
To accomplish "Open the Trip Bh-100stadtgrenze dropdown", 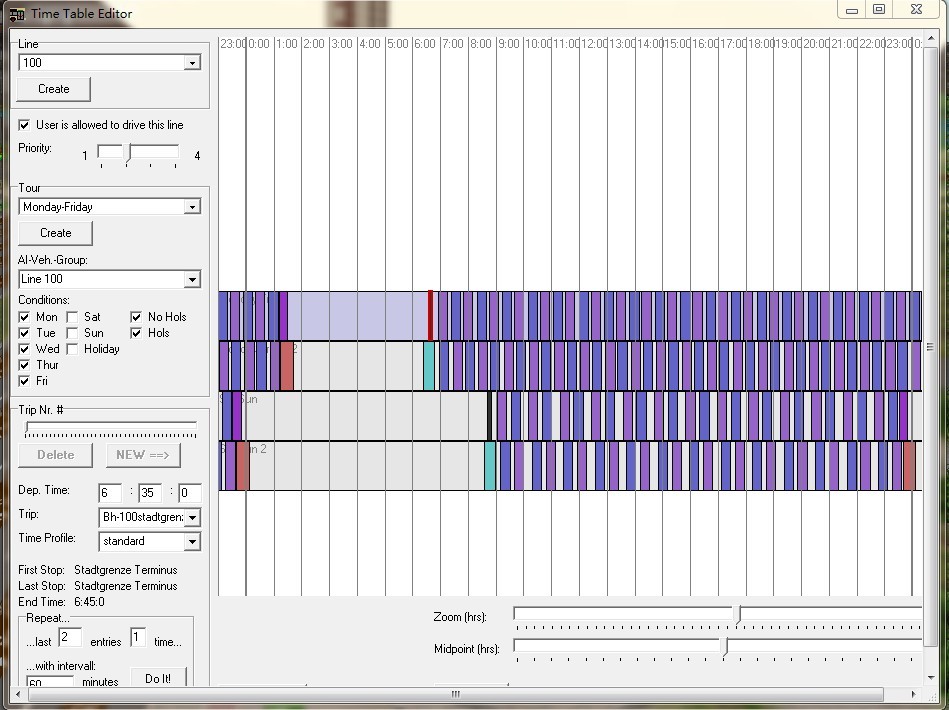I will tap(191, 517).
